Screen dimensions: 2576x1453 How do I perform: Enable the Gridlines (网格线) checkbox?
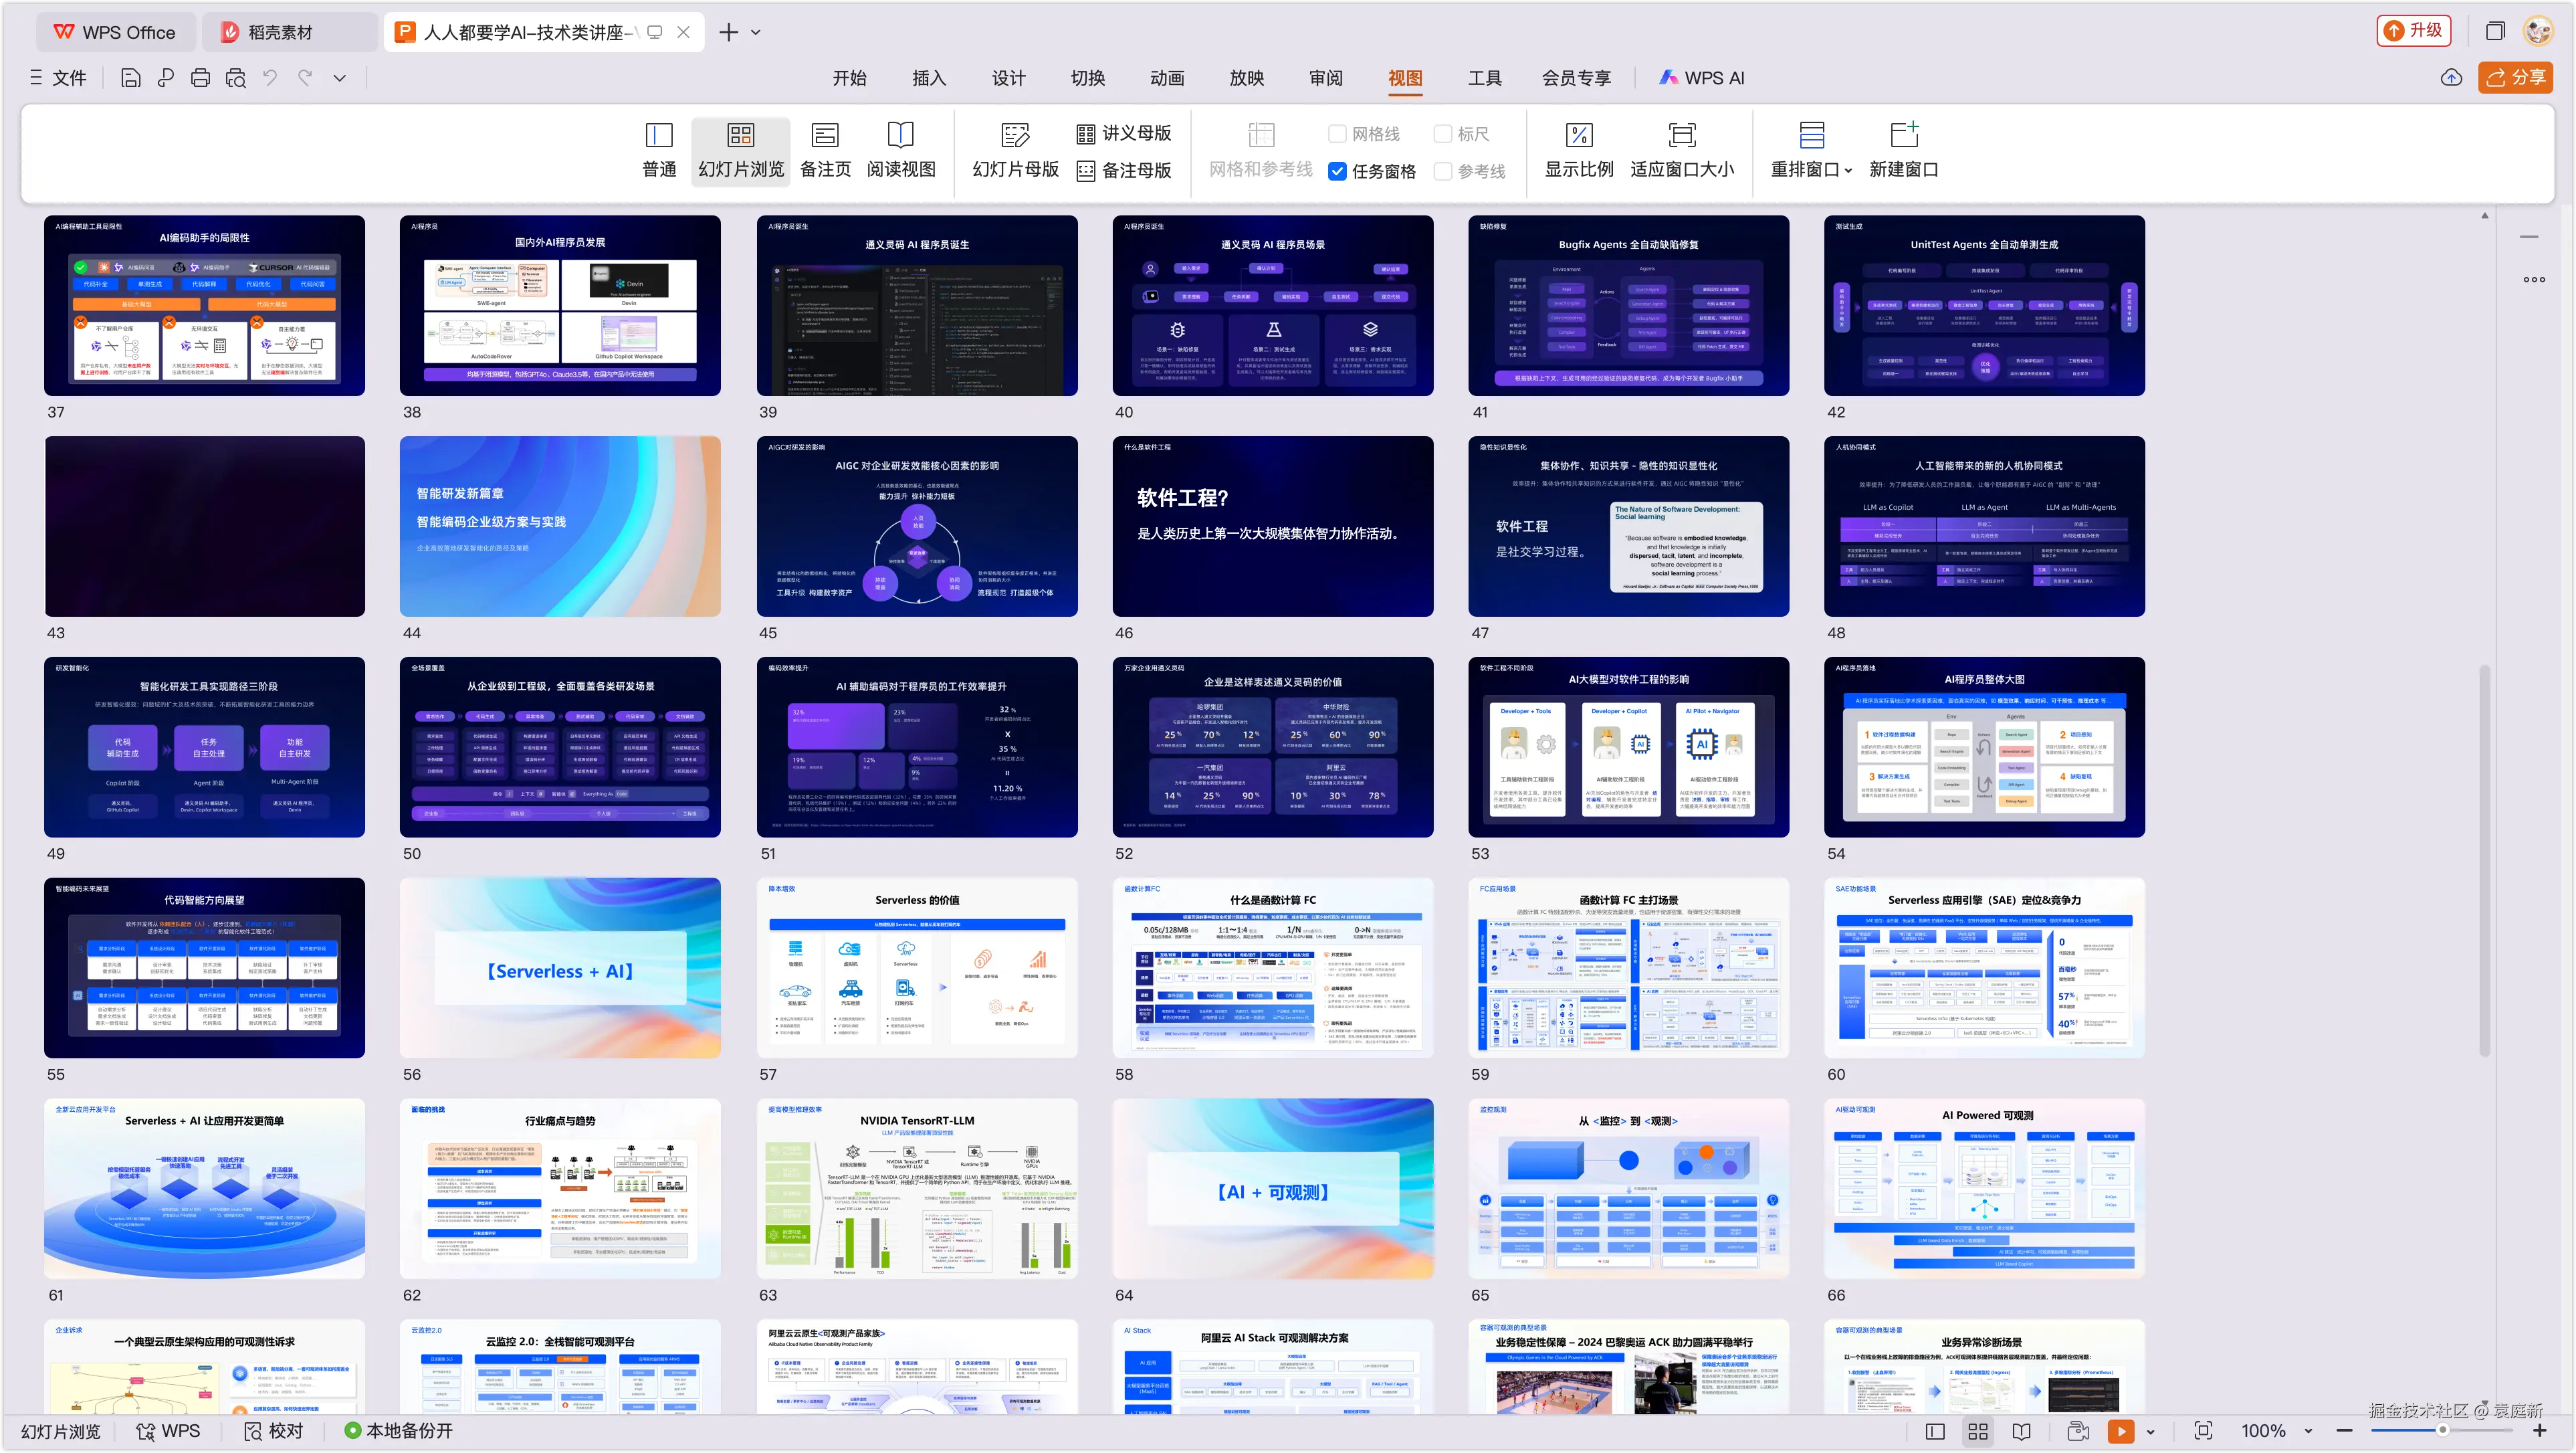point(1337,134)
